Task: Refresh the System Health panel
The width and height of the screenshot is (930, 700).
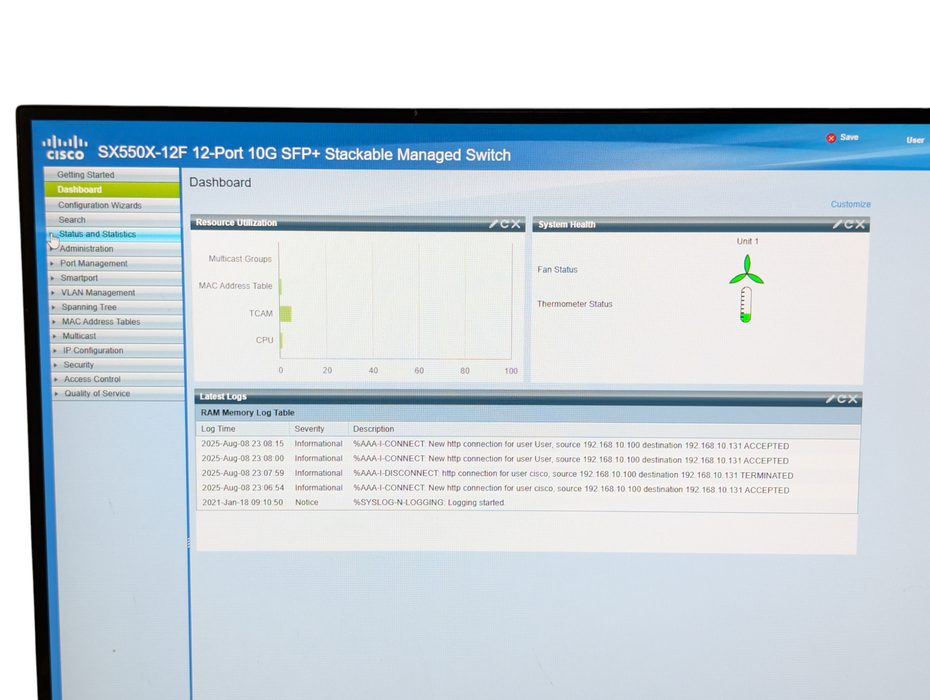Action: click(849, 224)
